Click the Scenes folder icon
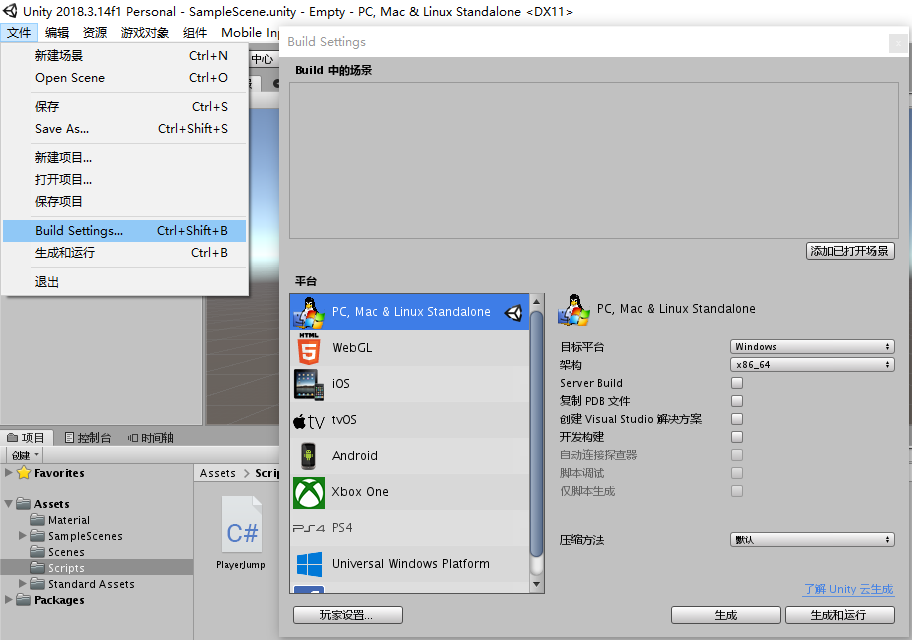 [38, 552]
